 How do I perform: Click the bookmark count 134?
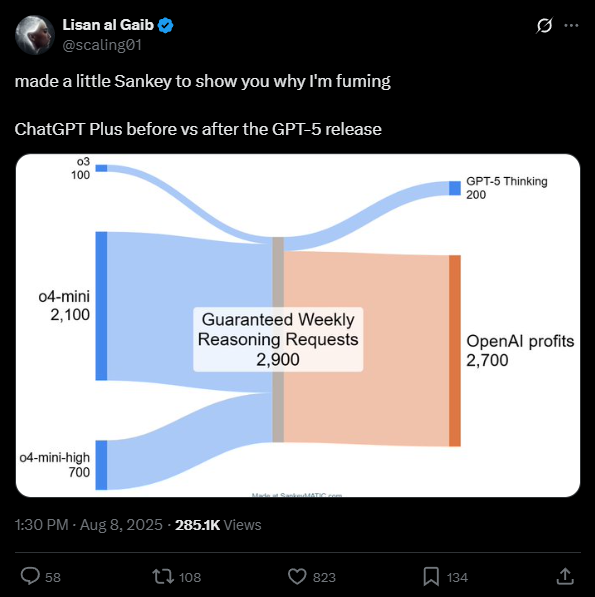click(457, 578)
